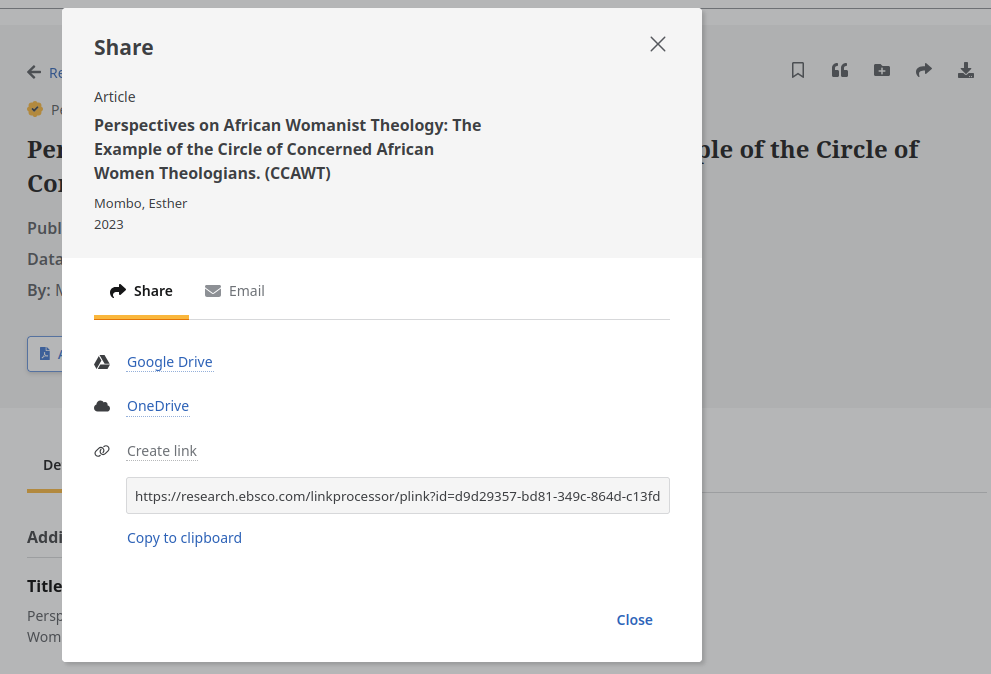Select the share arrow icon in the toolbar
The image size is (991, 674).
point(923,70)
